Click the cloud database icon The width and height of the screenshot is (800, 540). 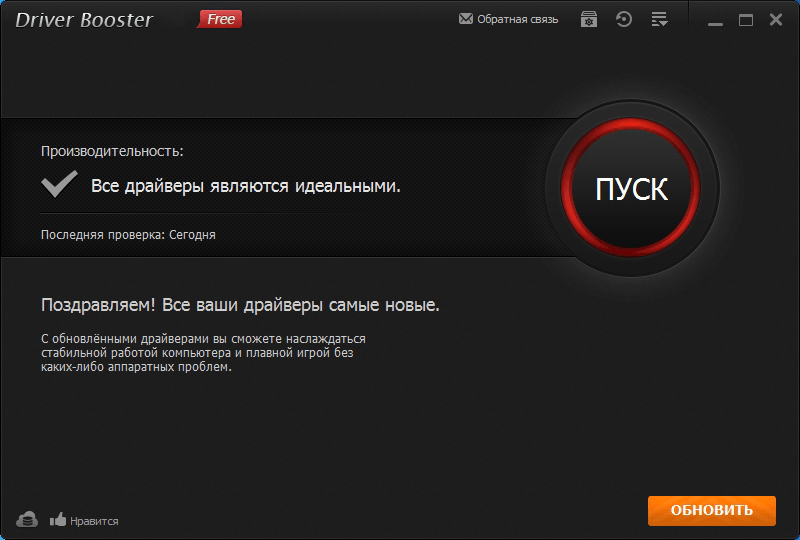[27, 520]
